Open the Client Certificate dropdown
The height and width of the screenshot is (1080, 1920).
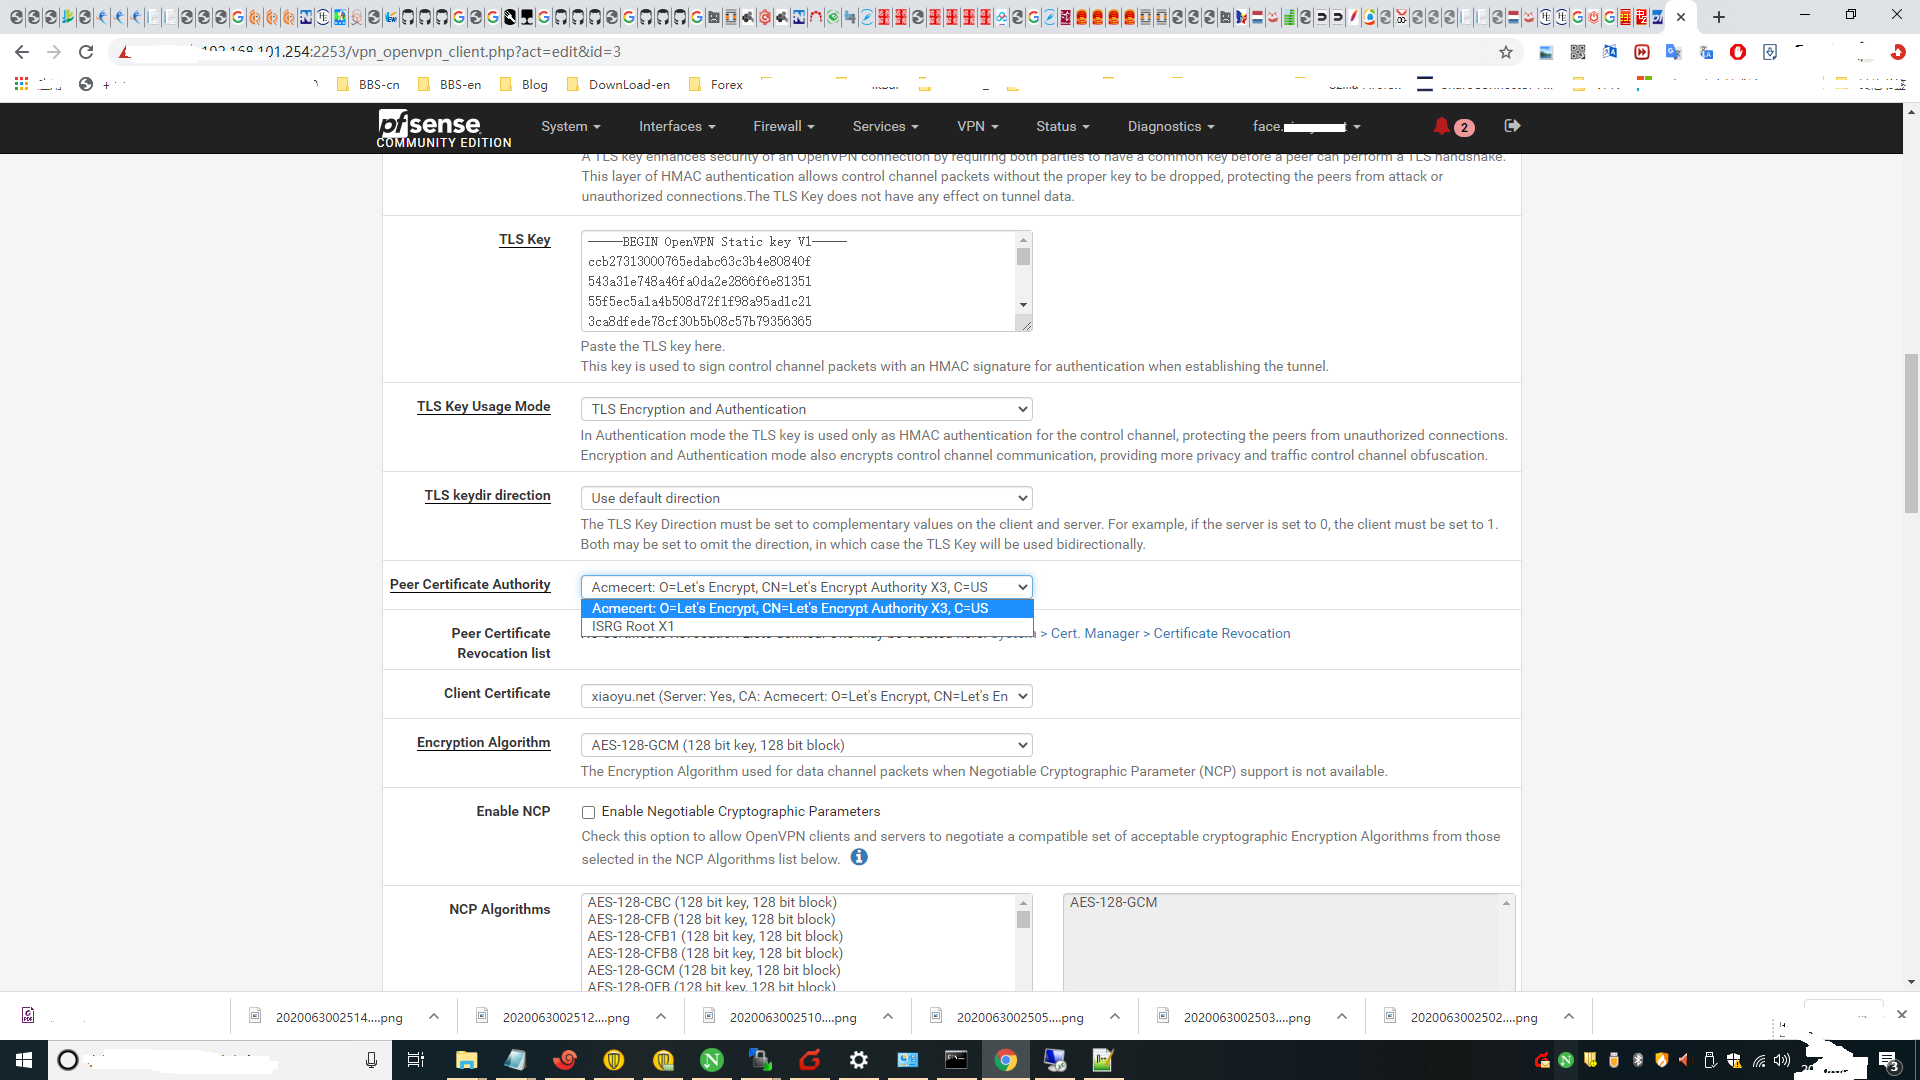point(806,696)
